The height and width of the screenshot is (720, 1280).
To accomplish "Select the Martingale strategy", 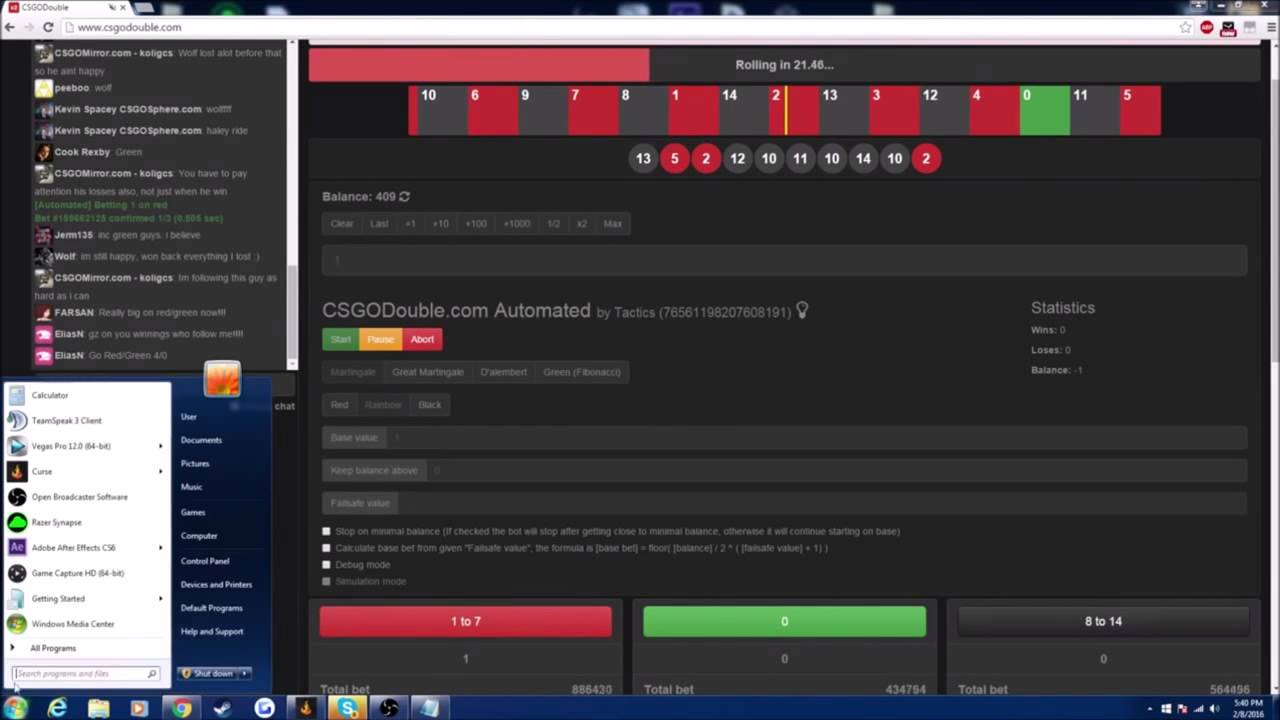I will (x=353, y=372).
